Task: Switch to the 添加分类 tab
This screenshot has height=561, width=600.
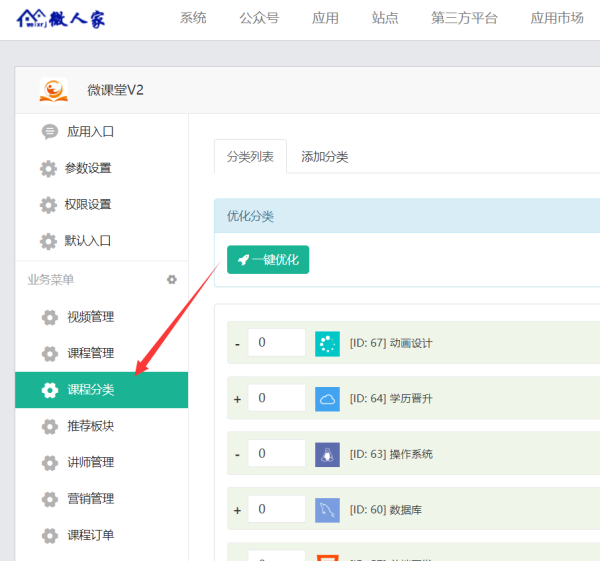Action: point(324,157)
